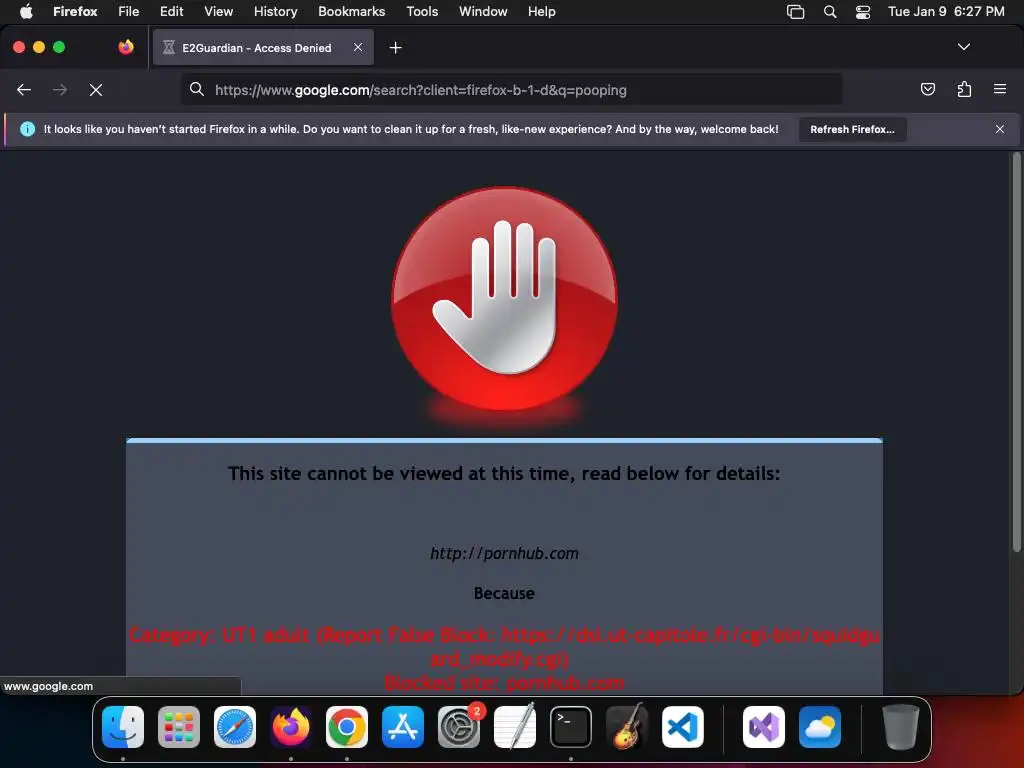Screen dimensions: 1024x768
Task: Open the Apple menu
Action: pyautogui.click(x=26, y=11)
